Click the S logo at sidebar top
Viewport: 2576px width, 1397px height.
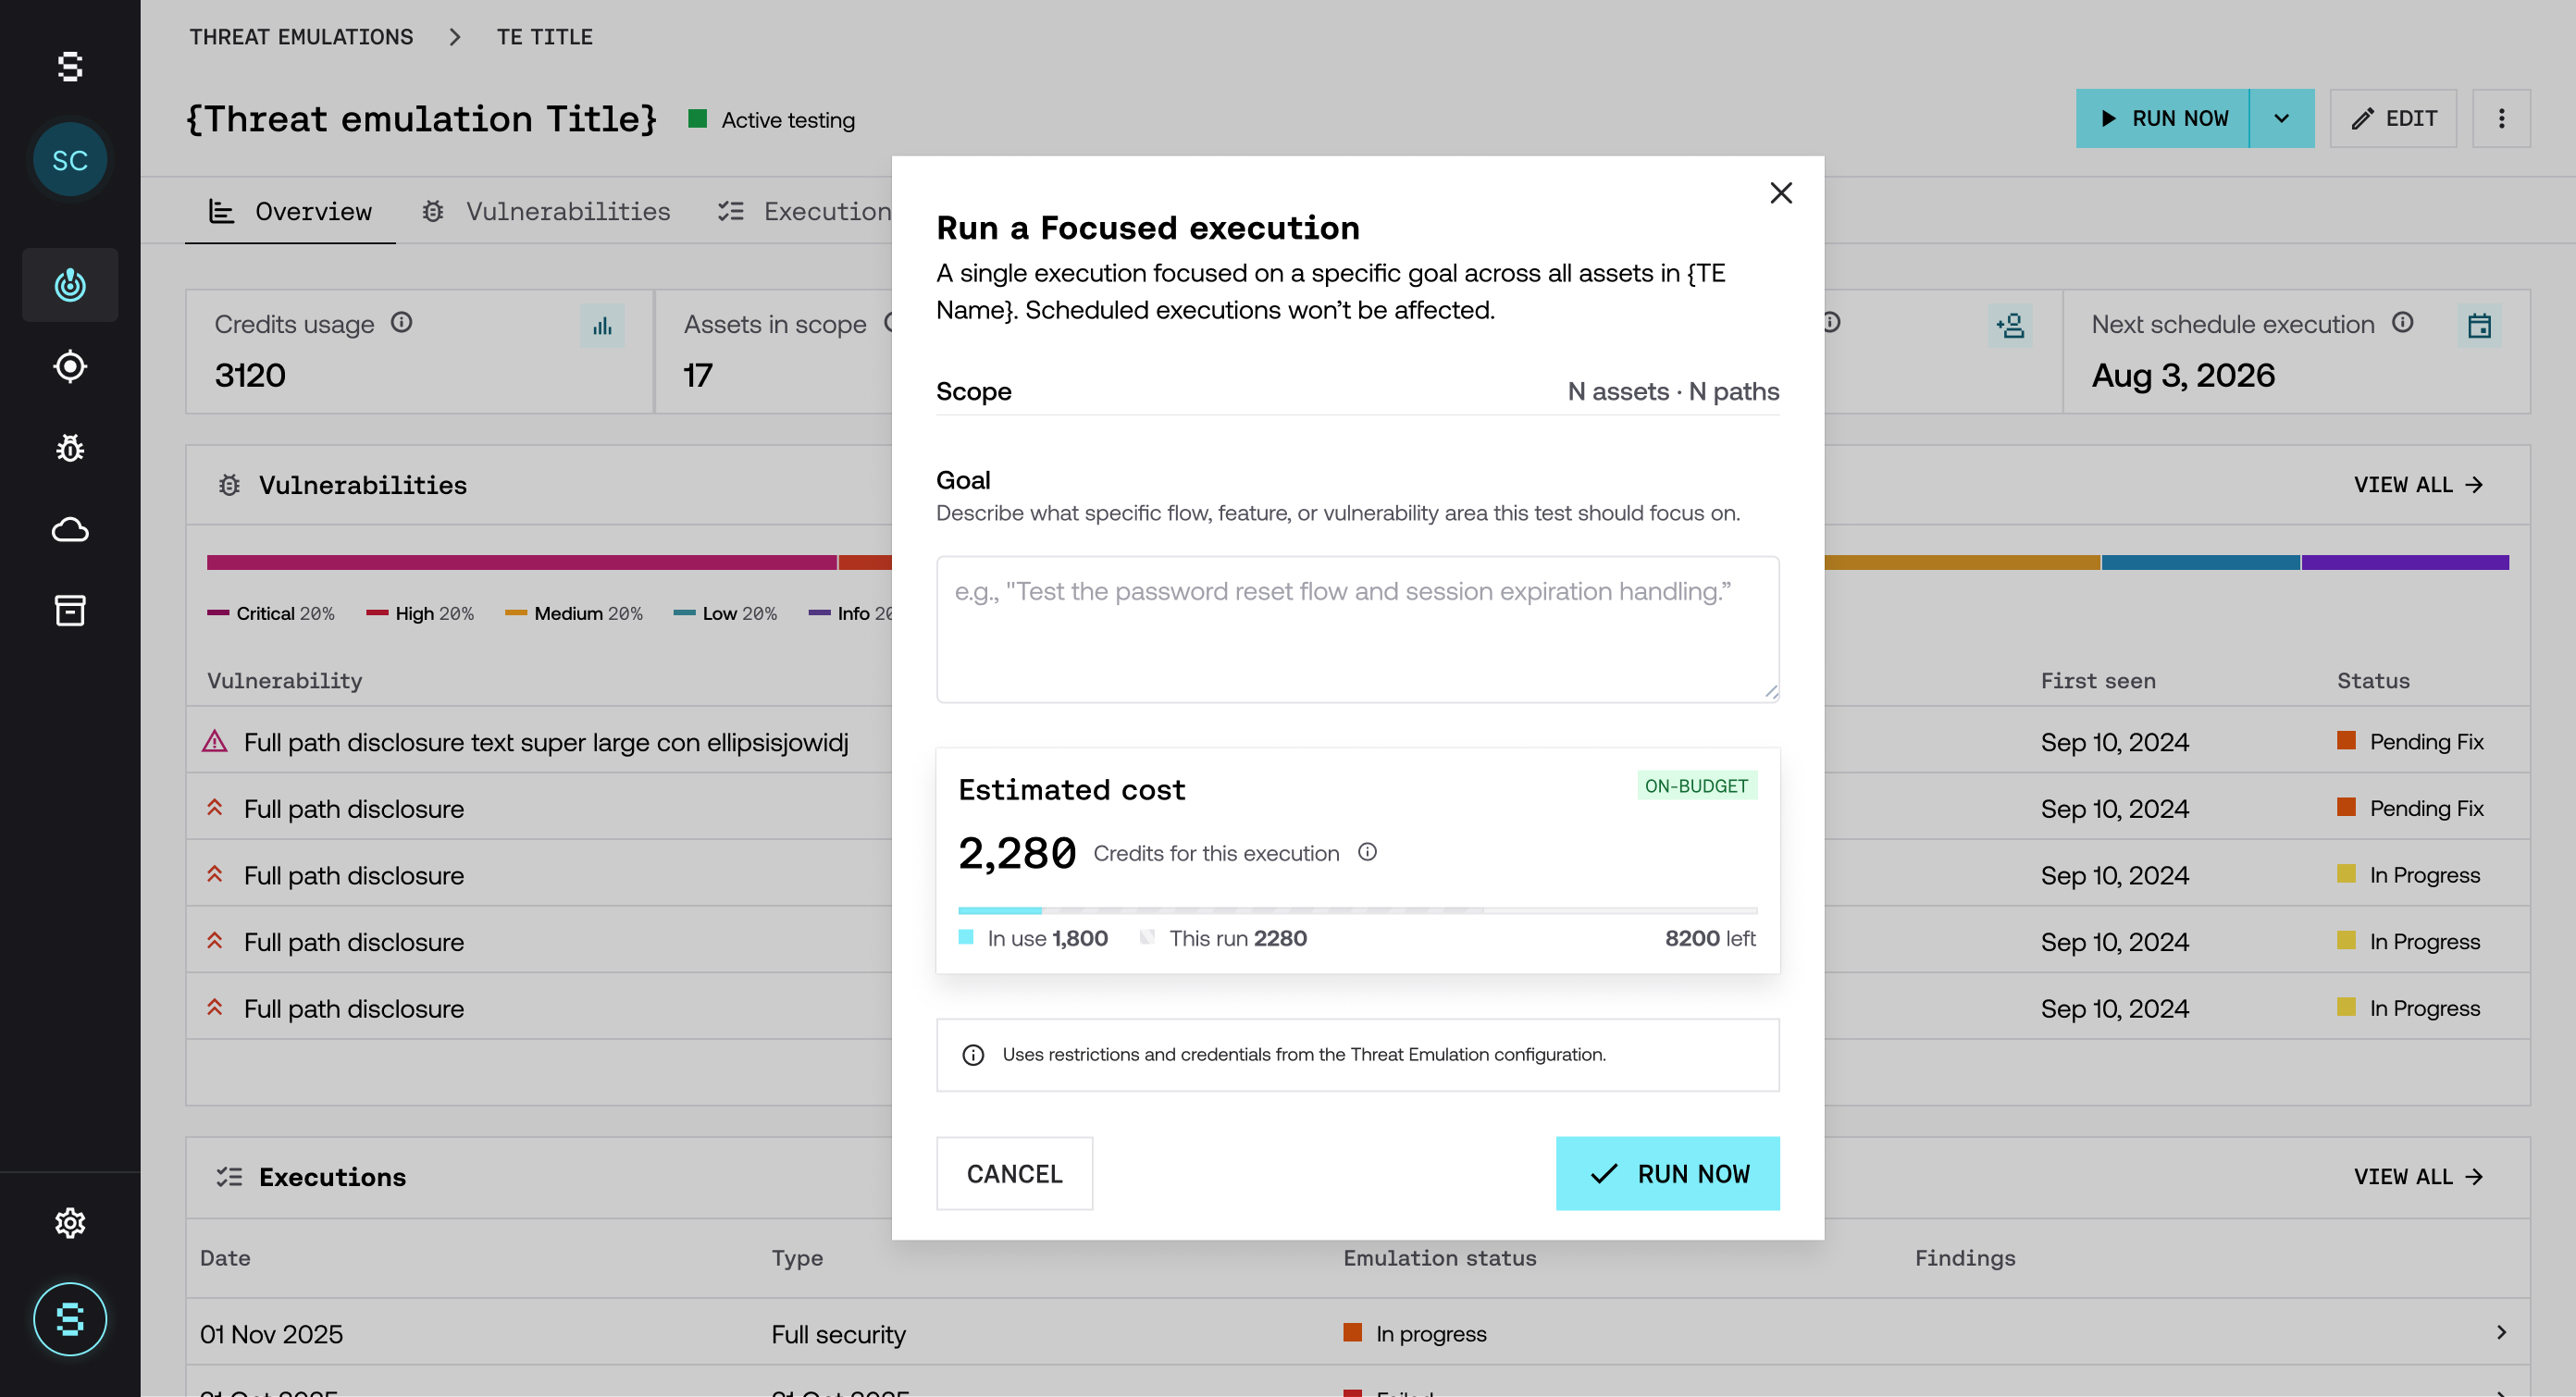pyautogui.click(x=70, y=67)
